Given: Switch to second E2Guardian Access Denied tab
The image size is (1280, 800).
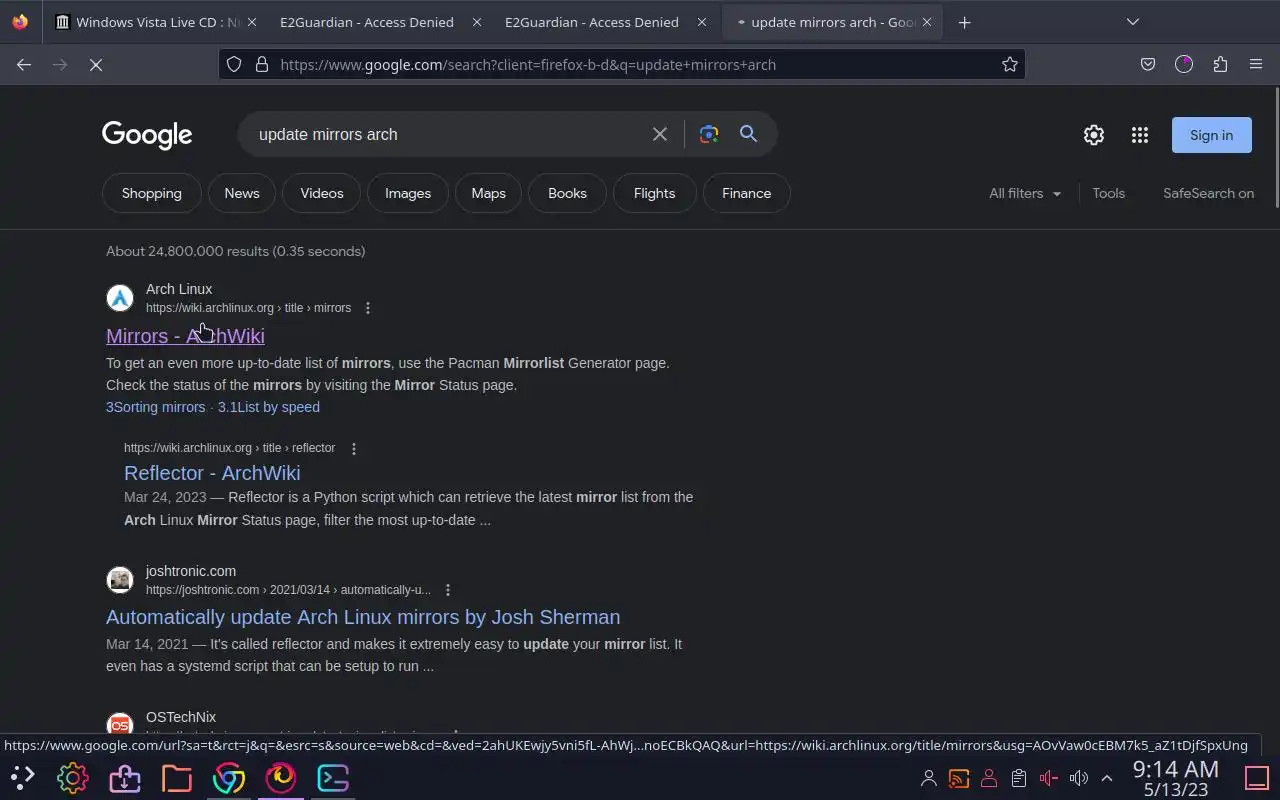Looking at the screenshot, I should pyautogui.click(x=591, y=22).
